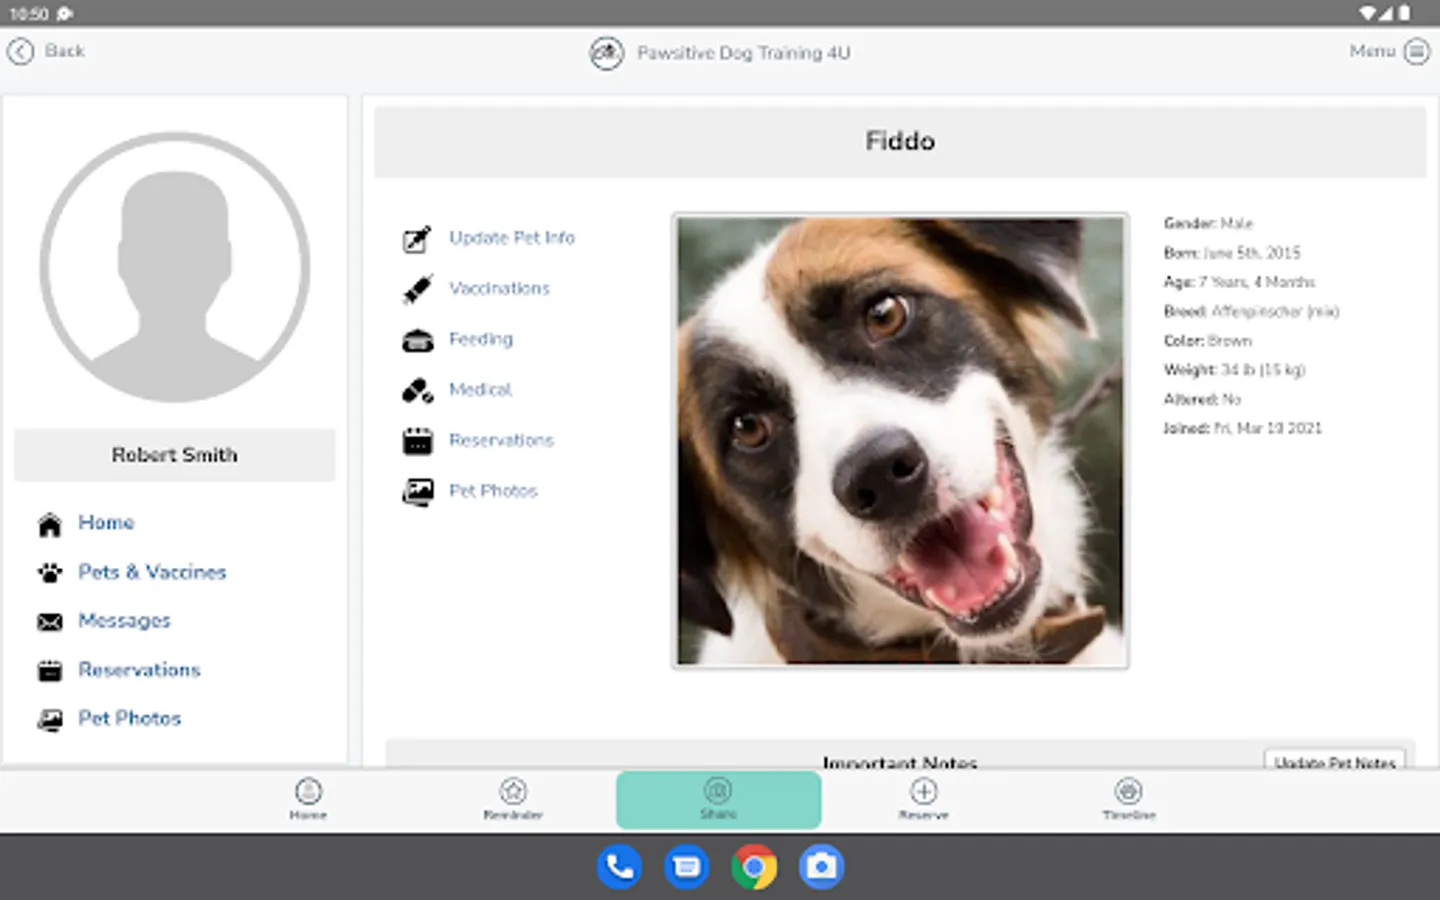1440x900 pixels.
Task: Tap the Back arrow icon
Action: pyautogui.click(x=21, y=51)
